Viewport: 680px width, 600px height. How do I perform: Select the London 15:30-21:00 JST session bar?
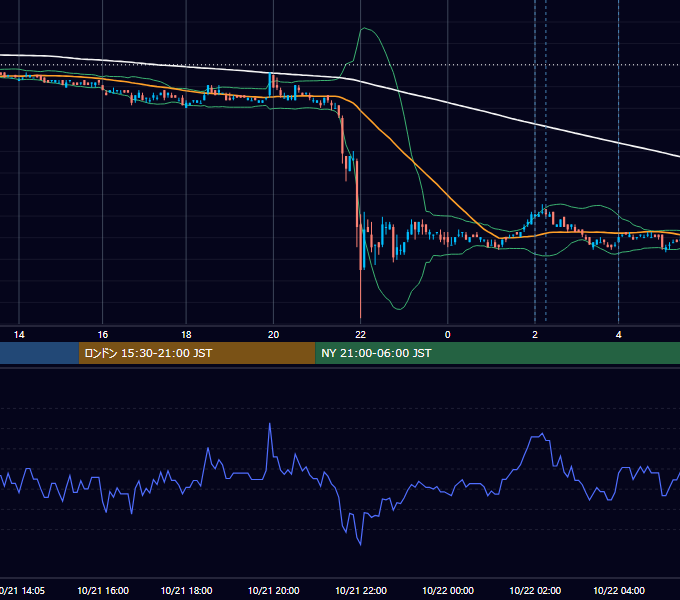click(x=197, y=353)
